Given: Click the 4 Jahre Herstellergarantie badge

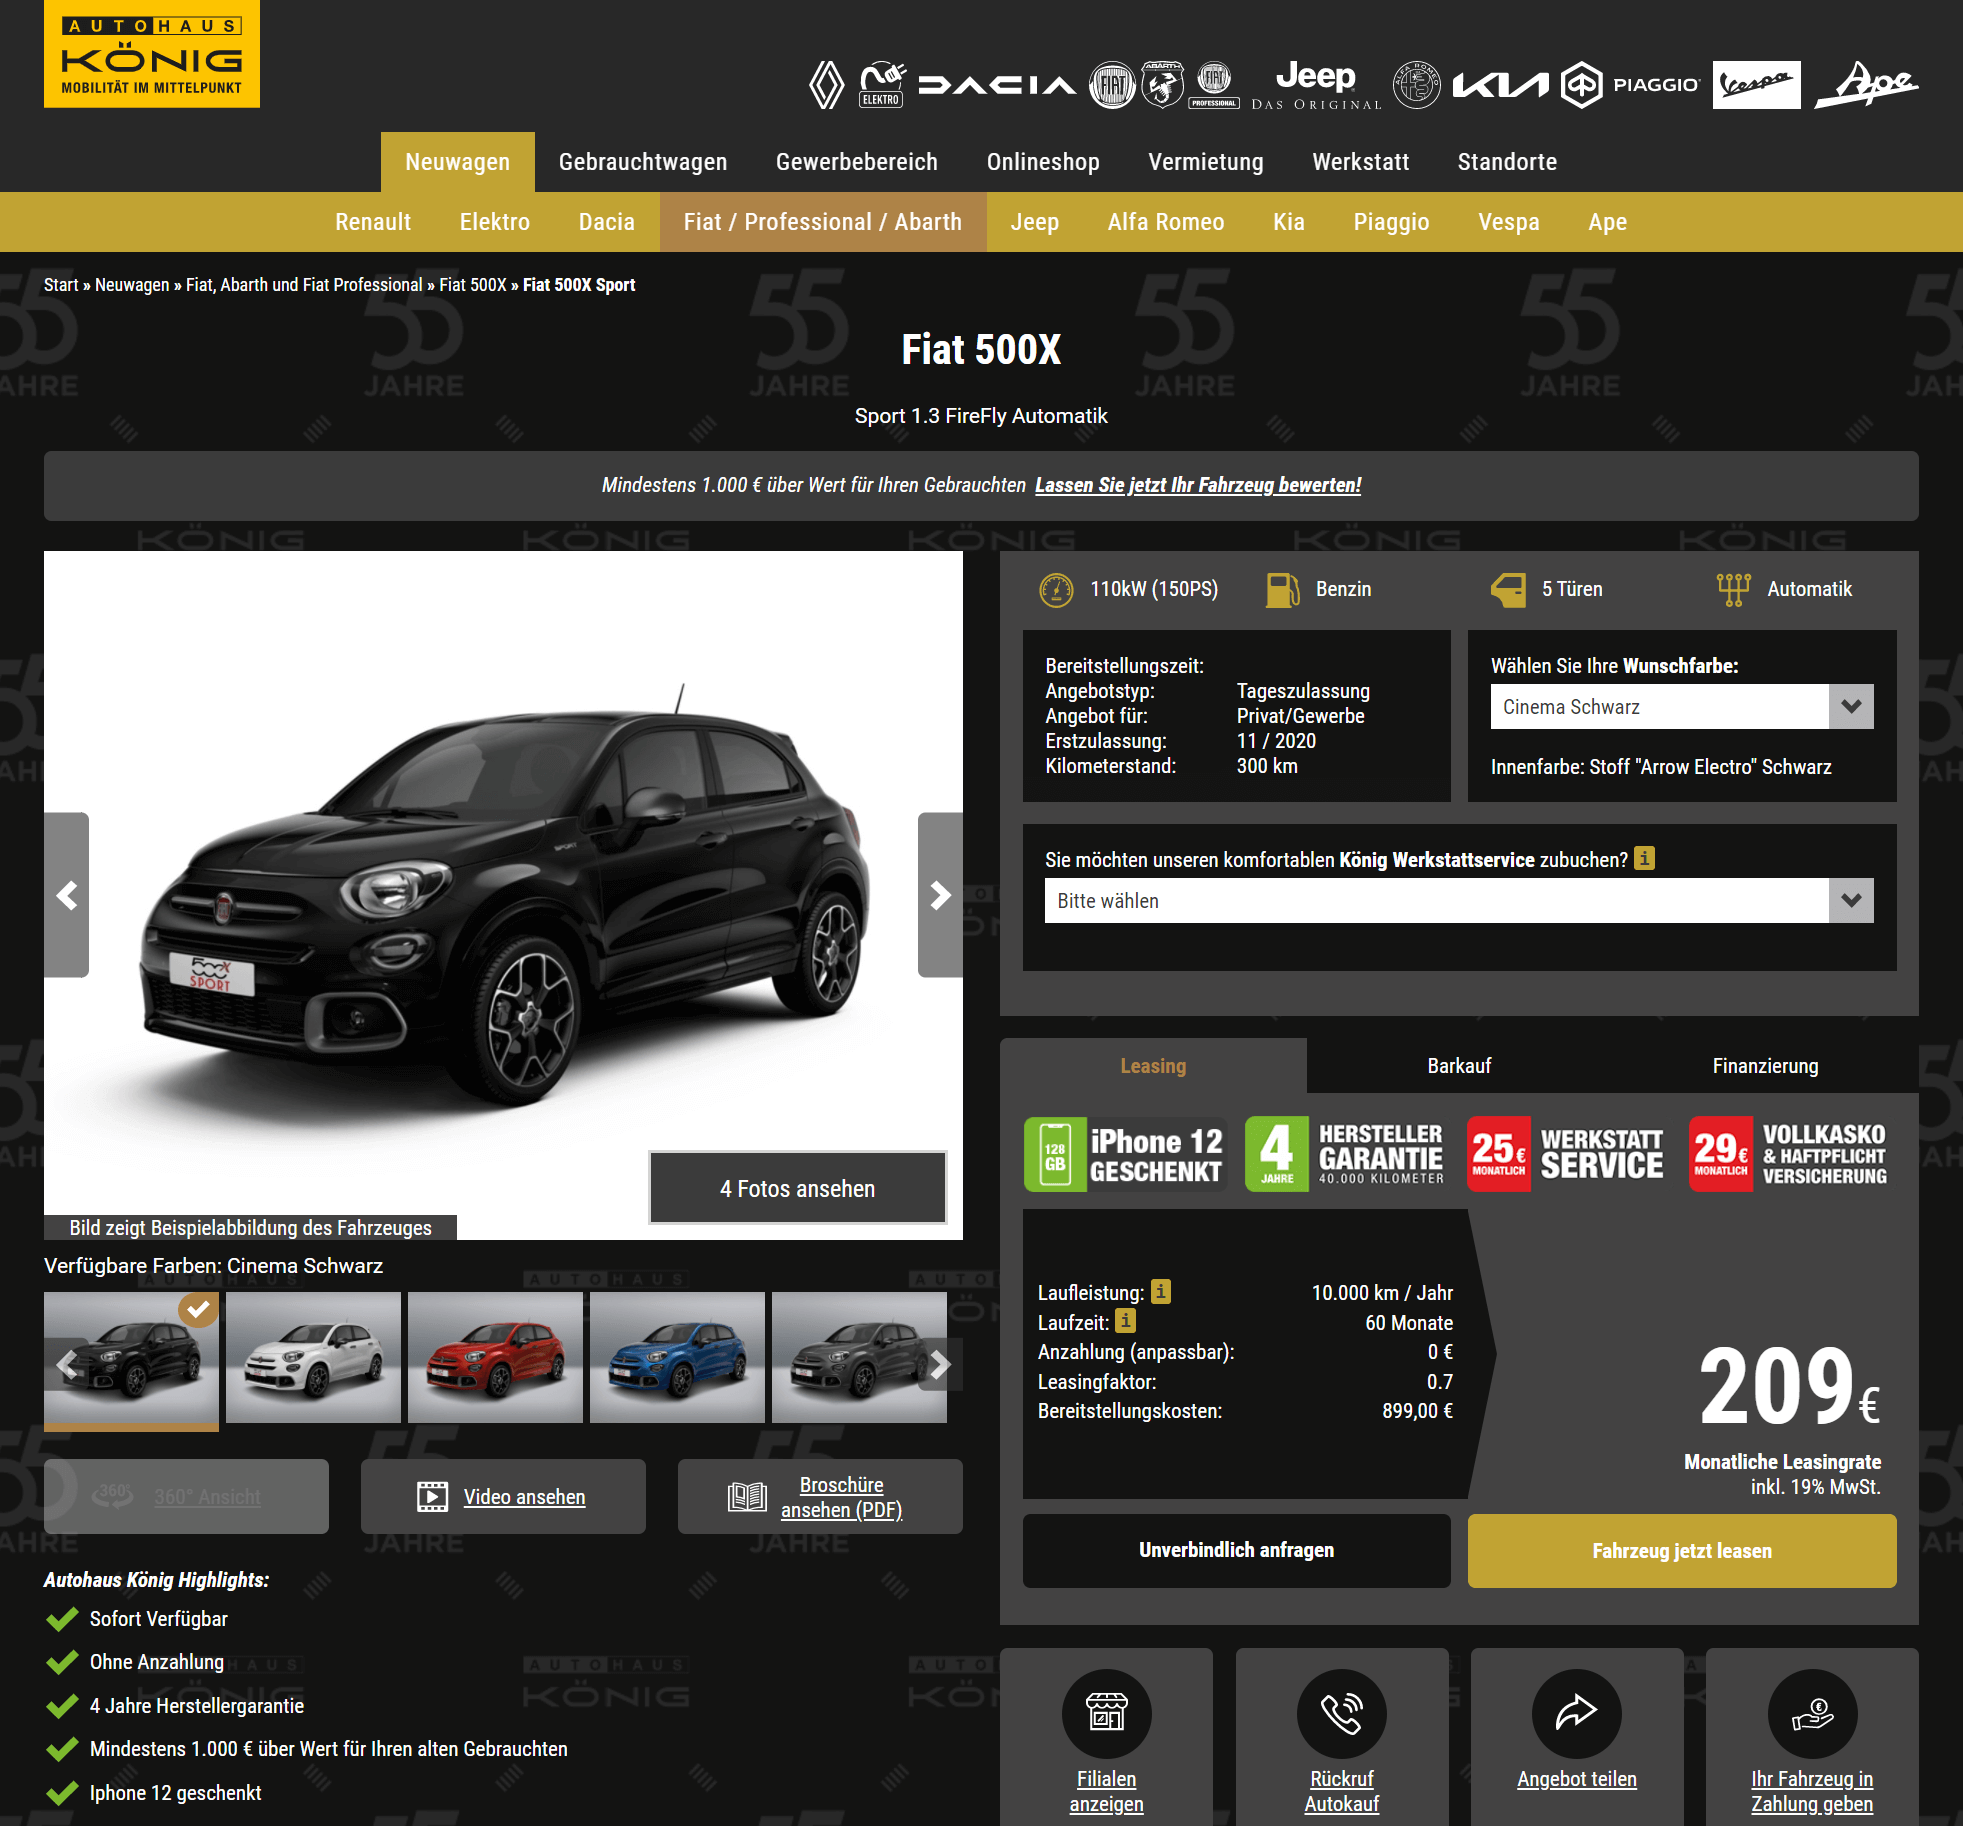Looking at the screenshot, I should click(x=1346, y=1154).
